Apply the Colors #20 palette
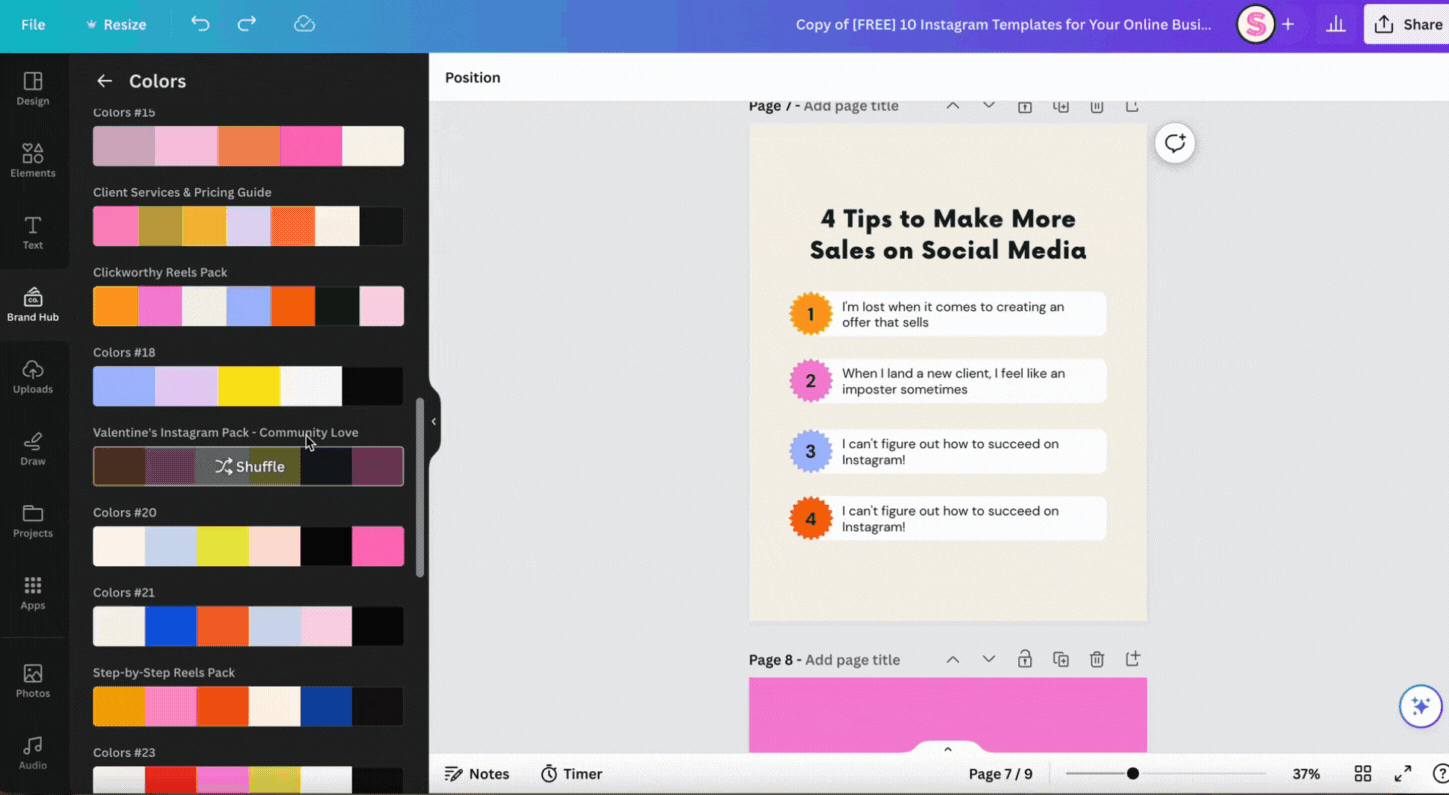The image size is (1449, 795). (x=249, y=546)
